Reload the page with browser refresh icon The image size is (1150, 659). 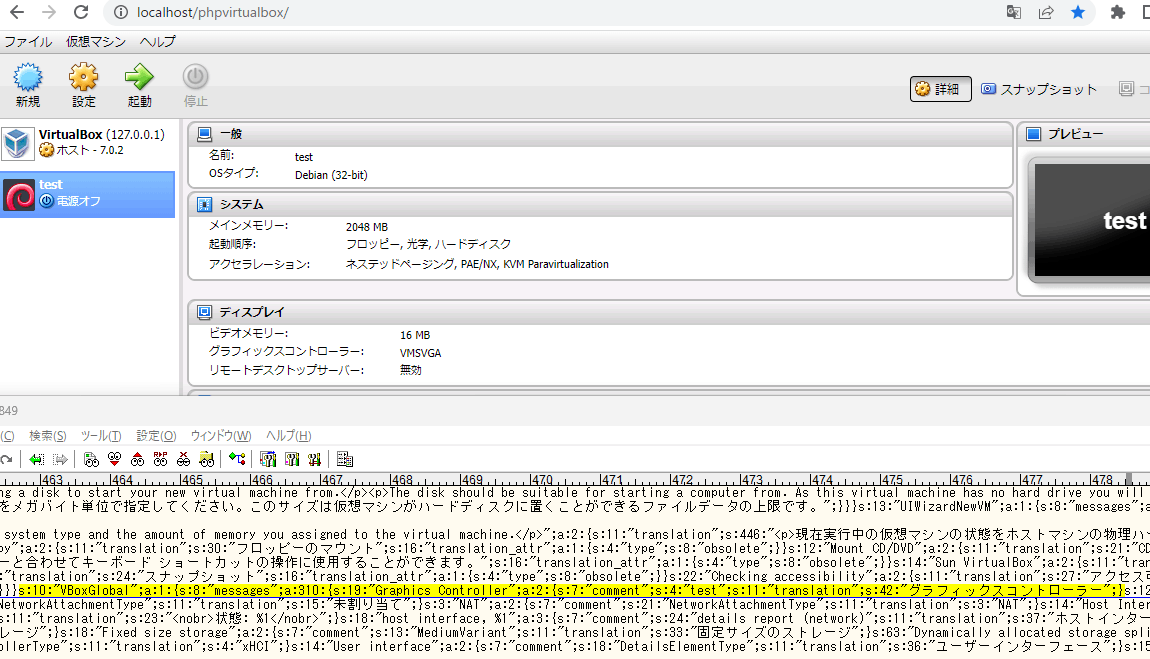pyautogui.click(x=81, y=12)
